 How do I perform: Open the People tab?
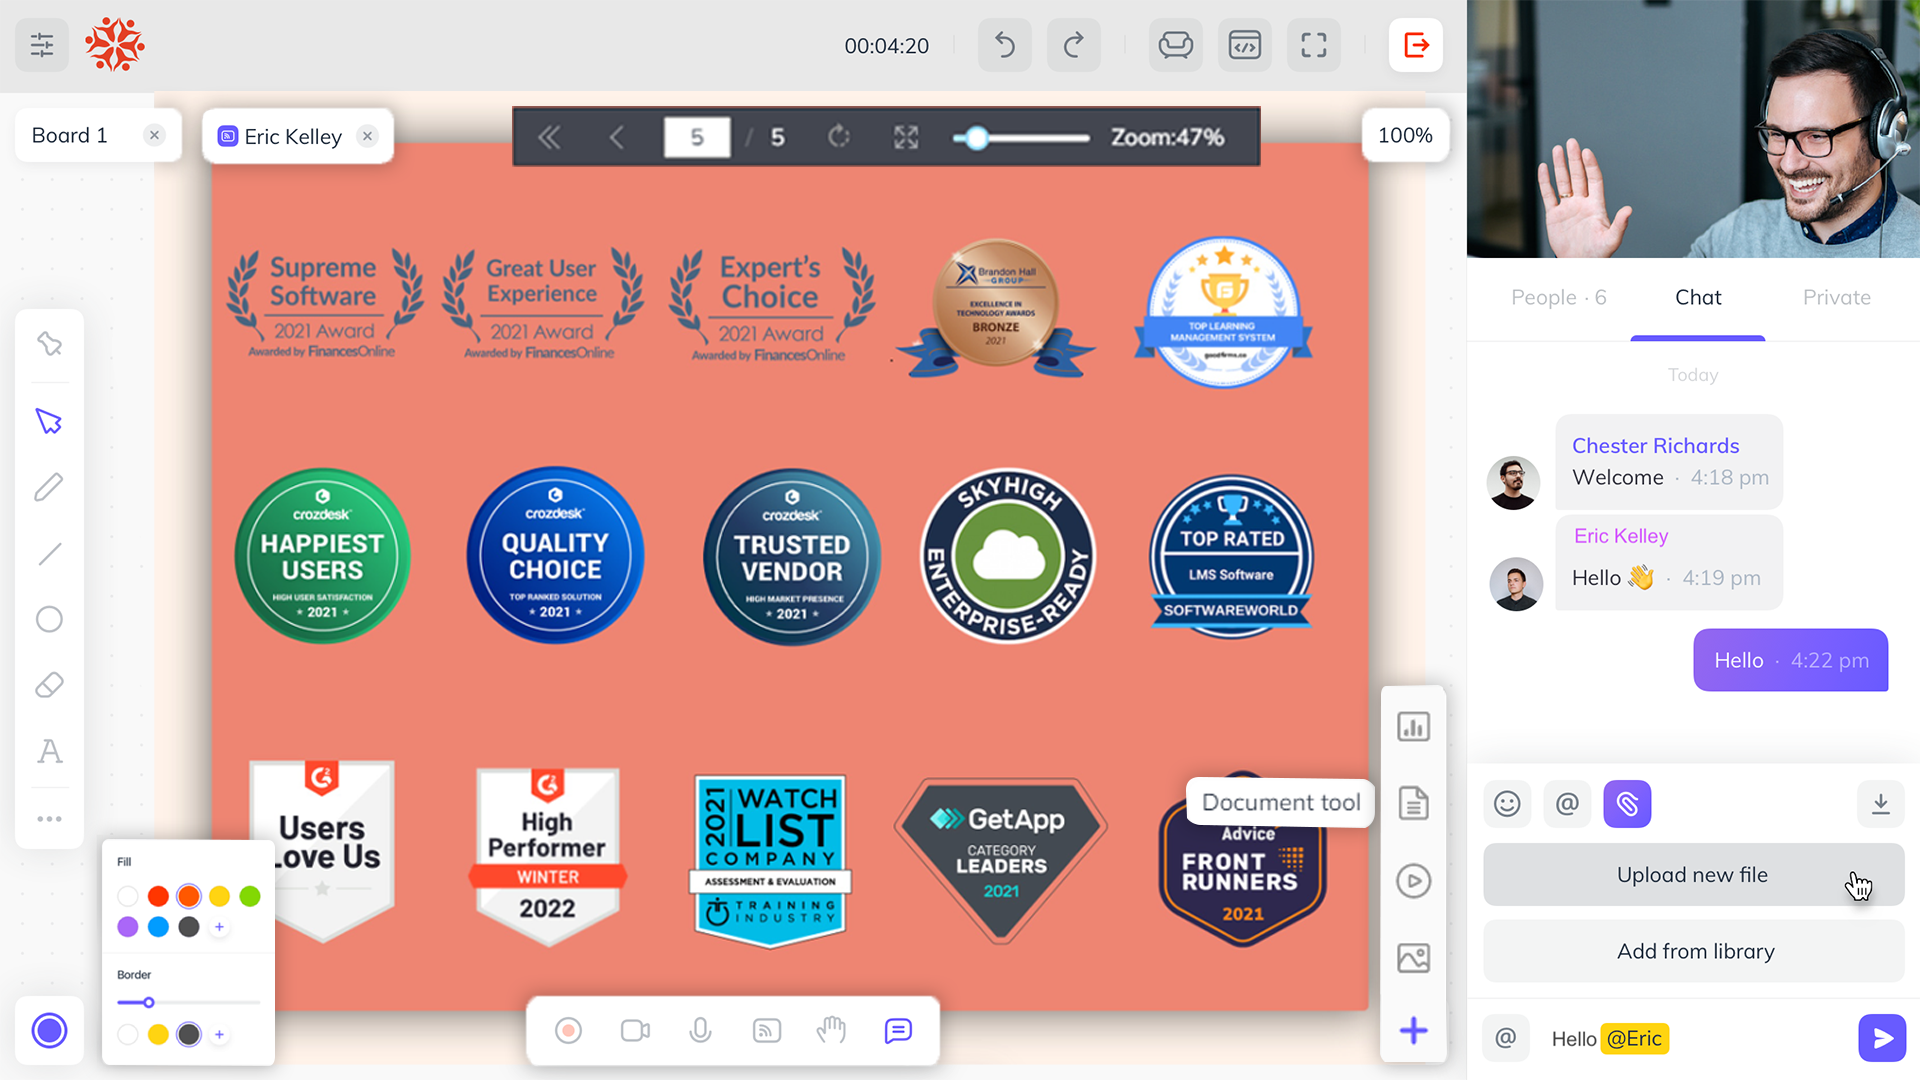click(1558, 297)
